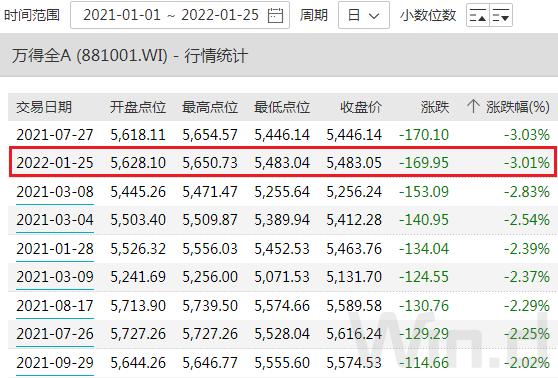Sort by 最低点位 column header
The height and width of the screenshot is (378, 558).
point(282,107)
